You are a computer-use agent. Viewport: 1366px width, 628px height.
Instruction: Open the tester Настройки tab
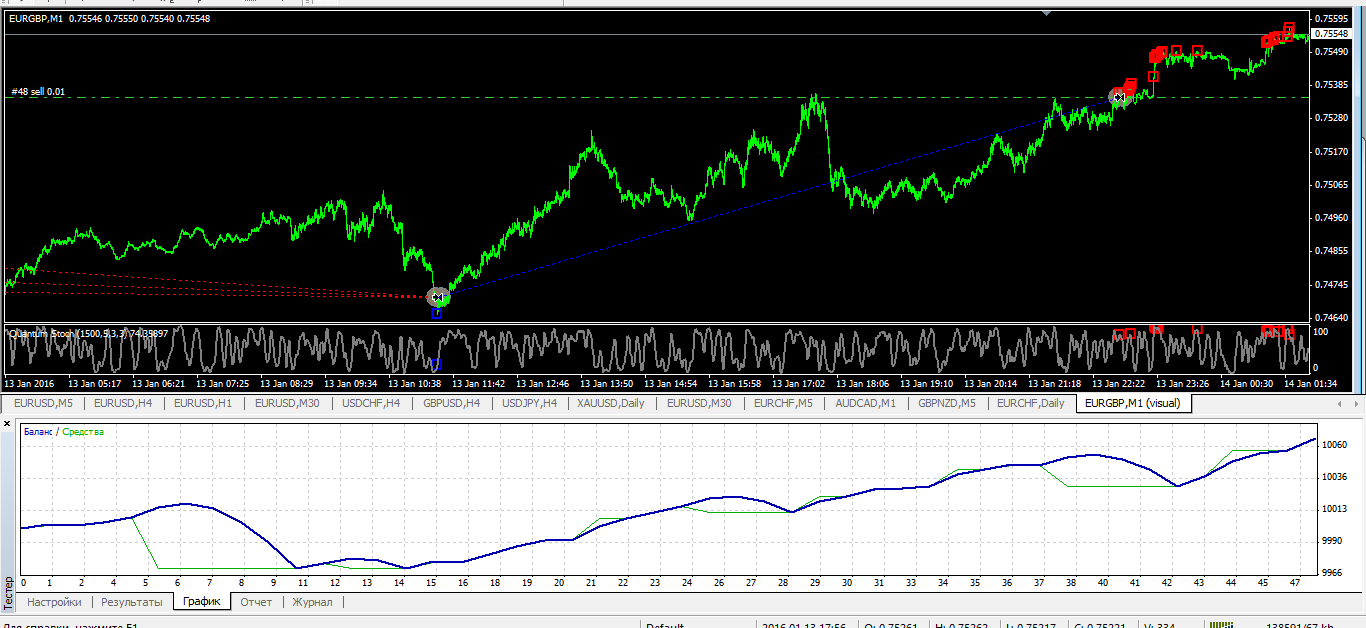54,602
